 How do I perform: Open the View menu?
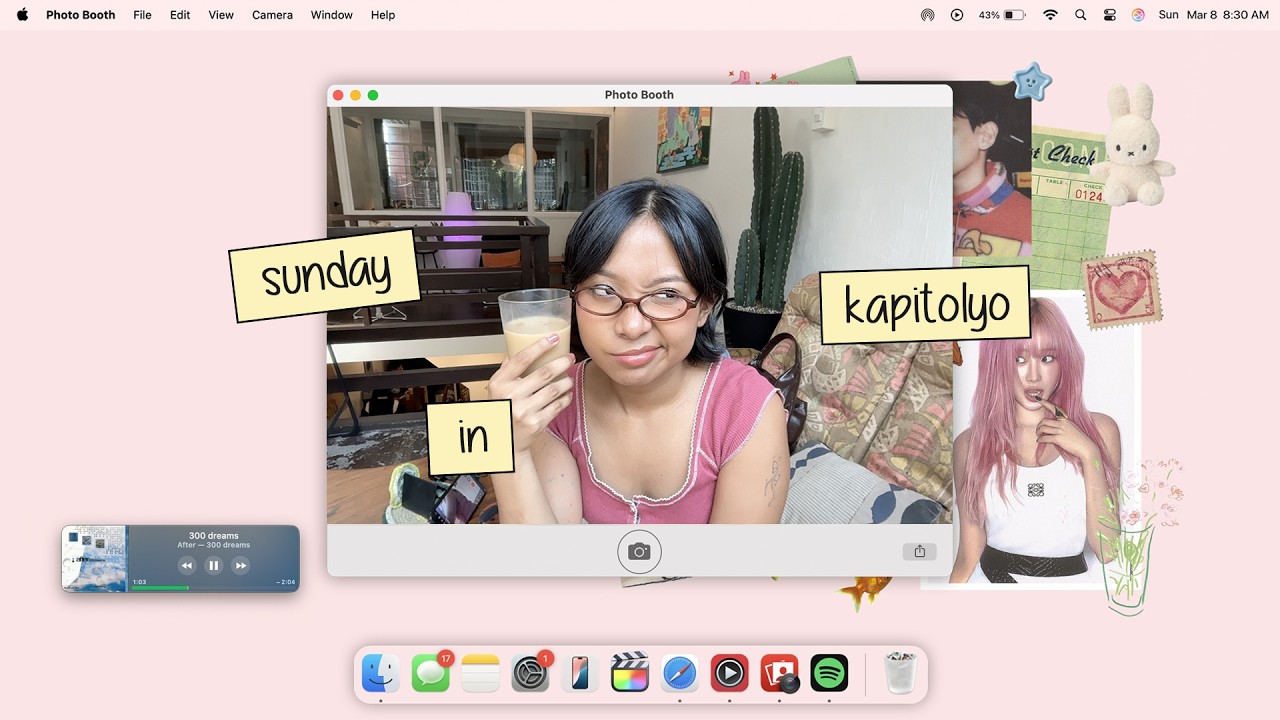point(221,15)
